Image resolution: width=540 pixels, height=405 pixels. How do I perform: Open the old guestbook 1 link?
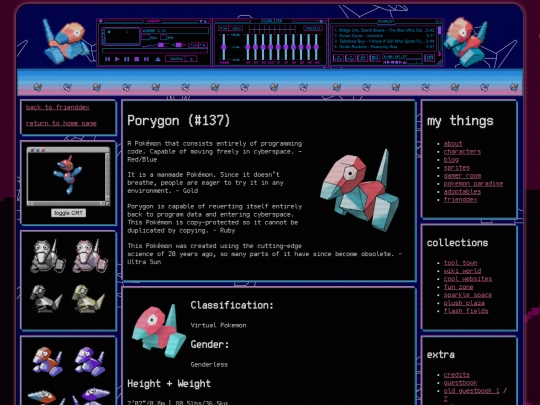pos(471,391)
